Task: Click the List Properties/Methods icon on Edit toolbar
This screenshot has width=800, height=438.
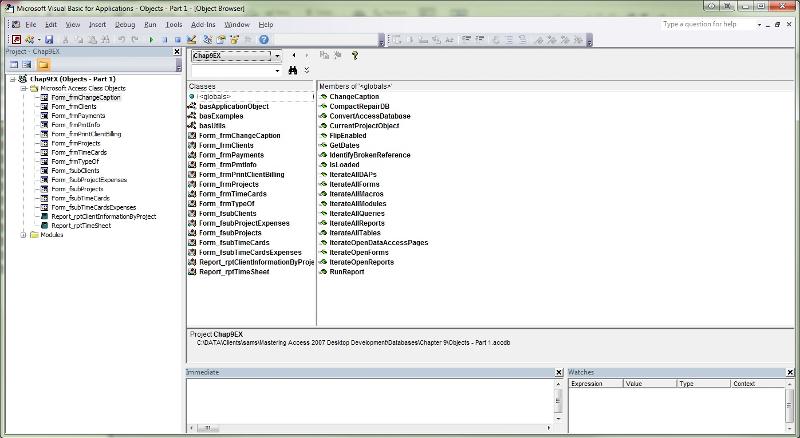Action: pyautogui.click(x=396, y=39)
